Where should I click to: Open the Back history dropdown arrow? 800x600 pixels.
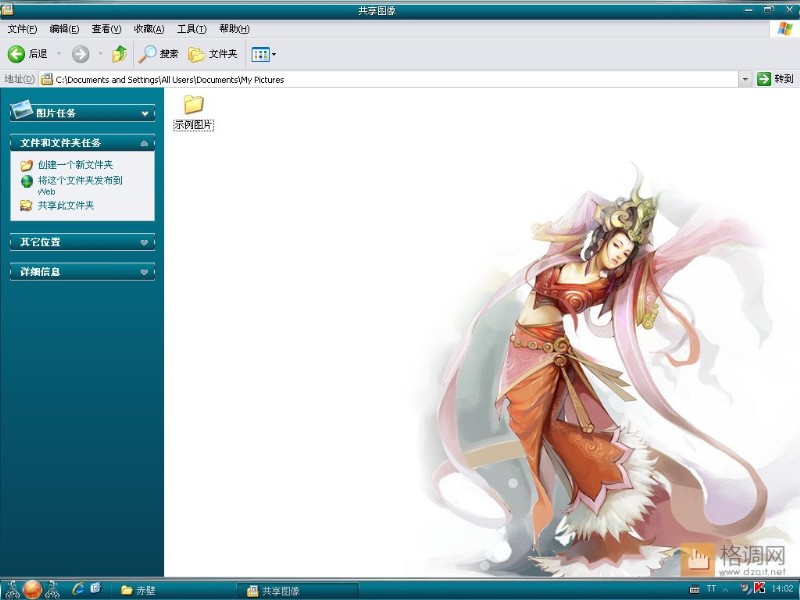(x=58, y=54)
